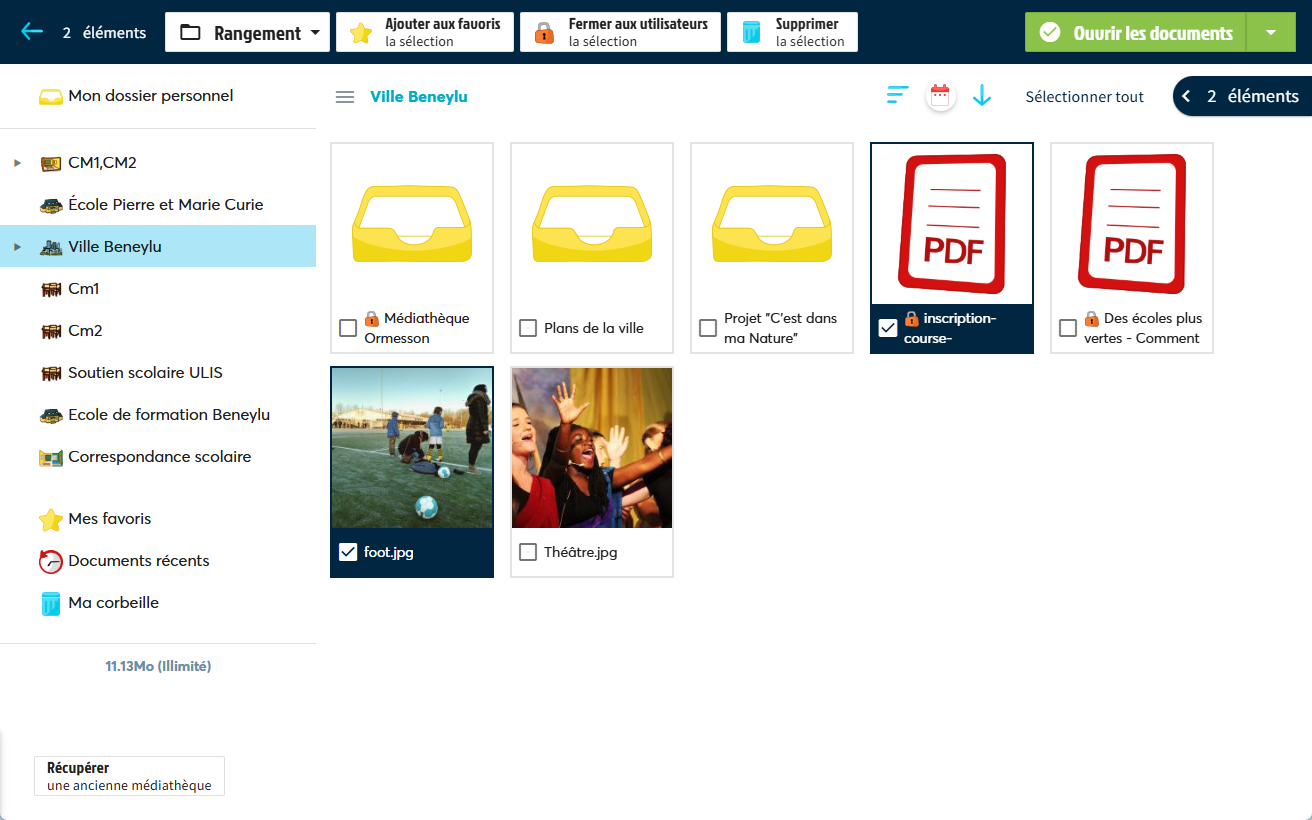
Task: Click Sélectionner tout
Action: click(1084, 97)
